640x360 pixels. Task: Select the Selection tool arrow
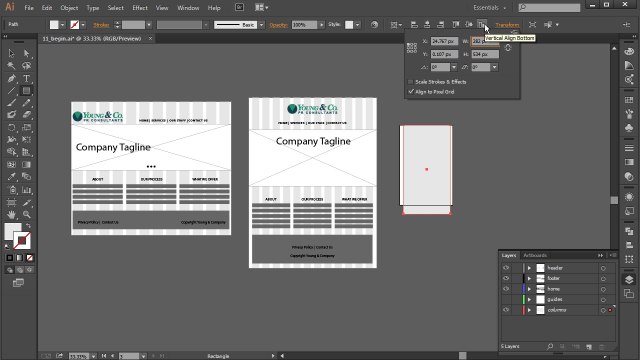coord(11,53)
